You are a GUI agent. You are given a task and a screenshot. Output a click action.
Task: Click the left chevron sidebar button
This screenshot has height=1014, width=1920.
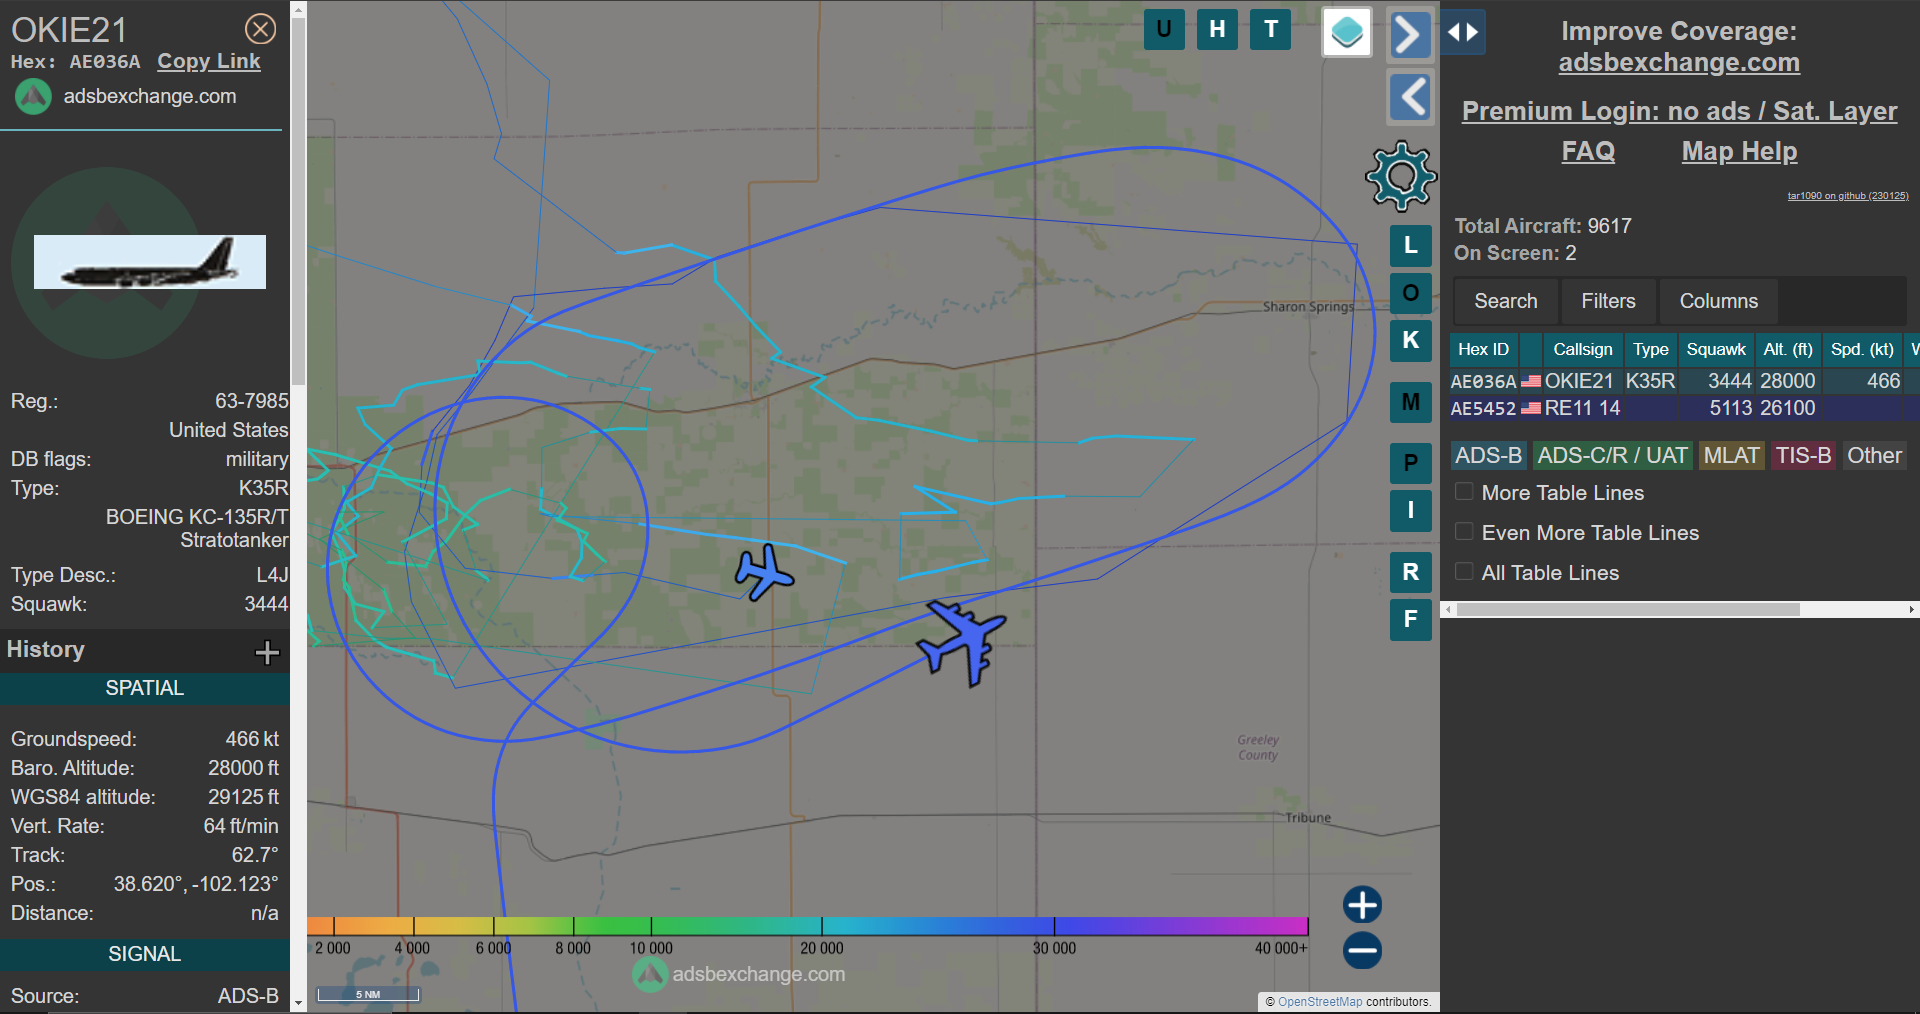pos(1410,97)
